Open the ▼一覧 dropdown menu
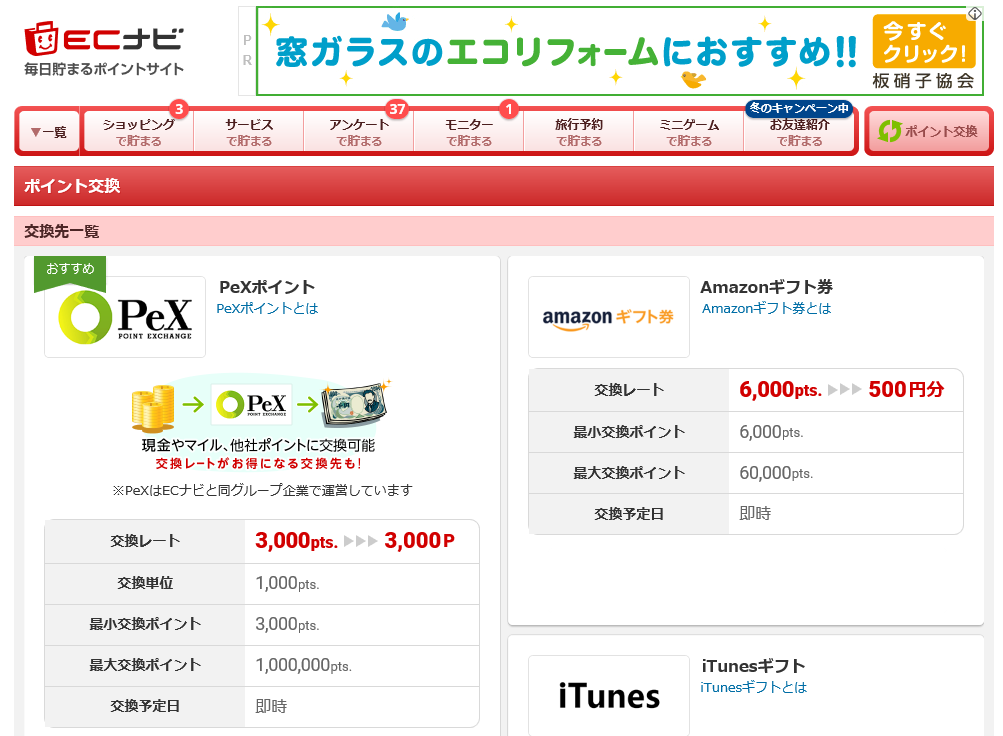1003x736 pixels. point(49,132)
